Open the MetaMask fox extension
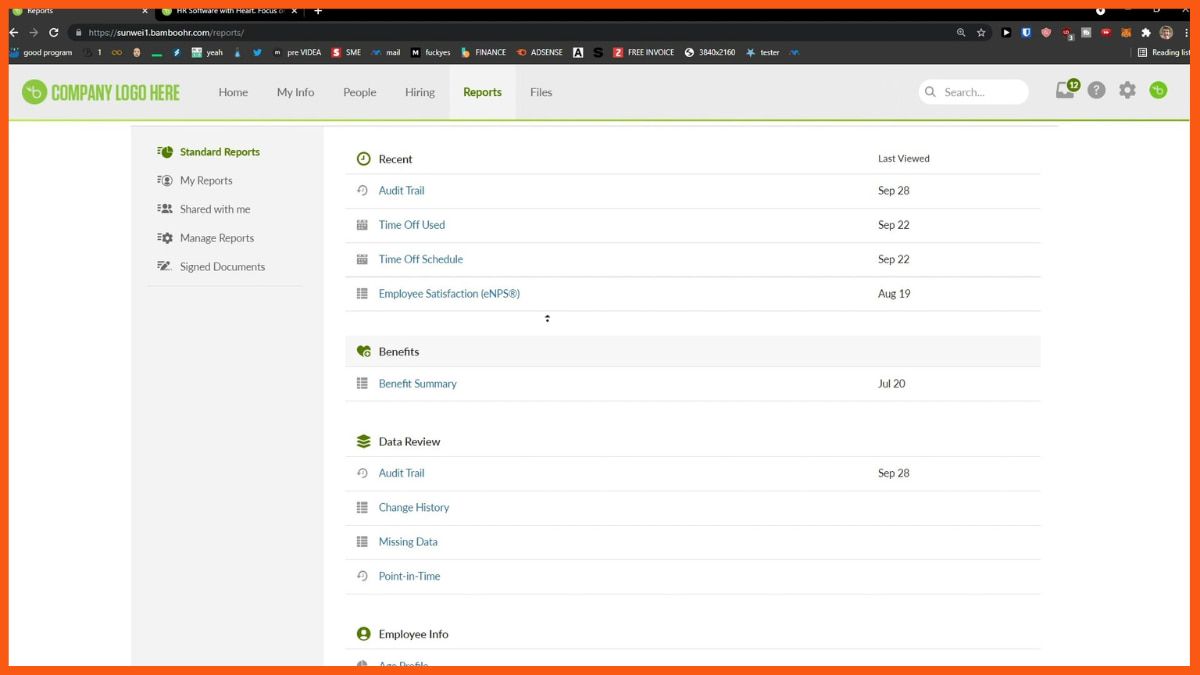This screenshot has width=1200, height=675. [1126, 32]
